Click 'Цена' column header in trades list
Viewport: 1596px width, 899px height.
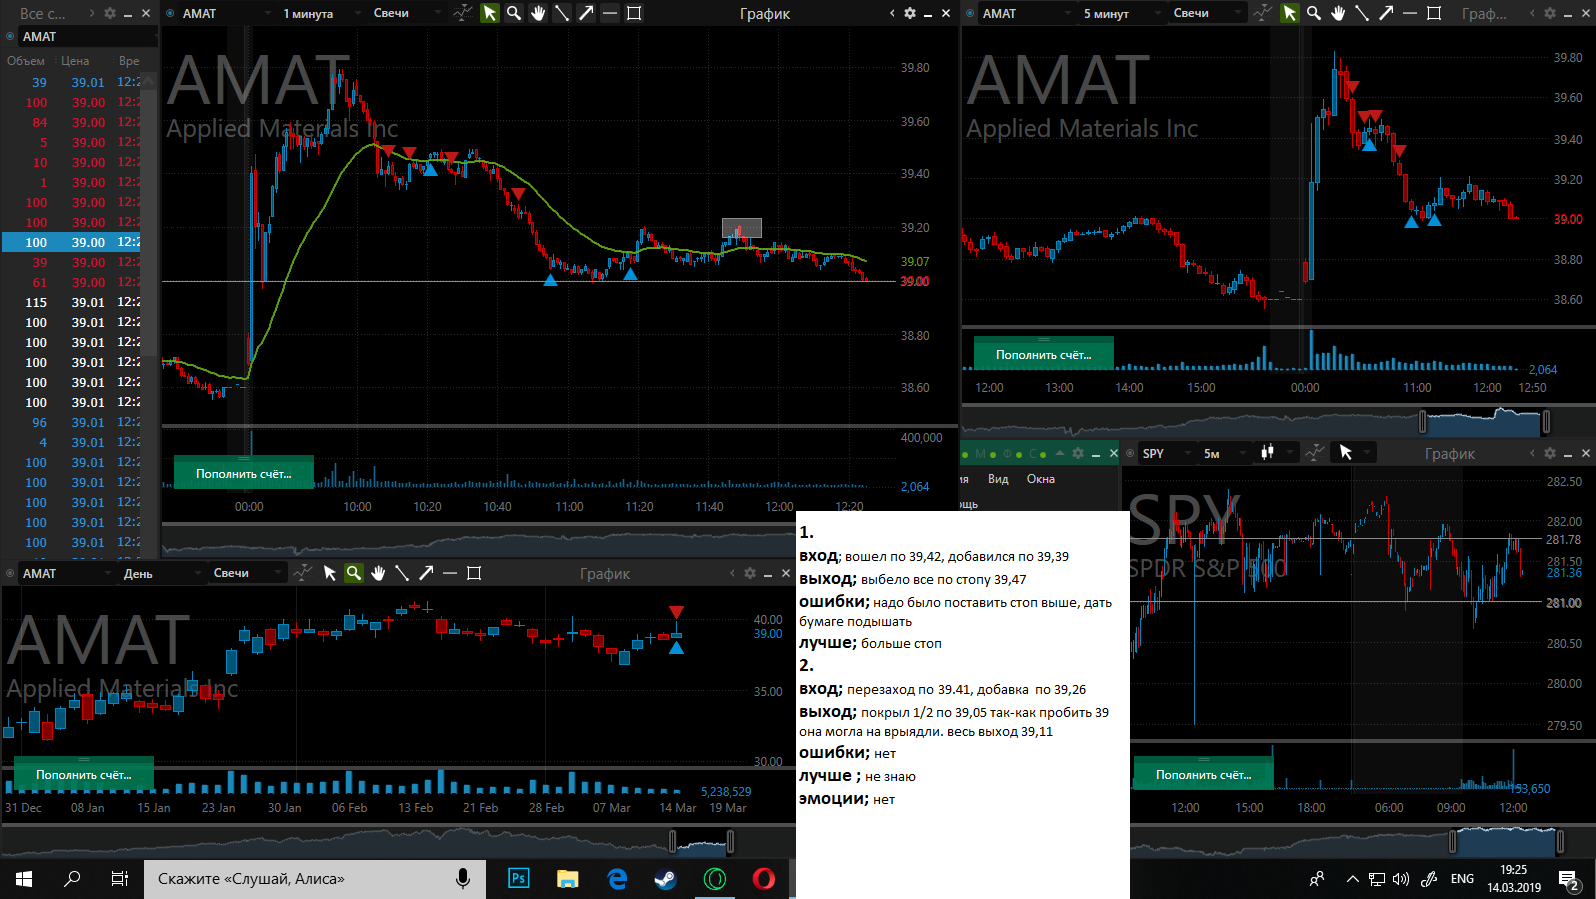click(x=75, y=61)
